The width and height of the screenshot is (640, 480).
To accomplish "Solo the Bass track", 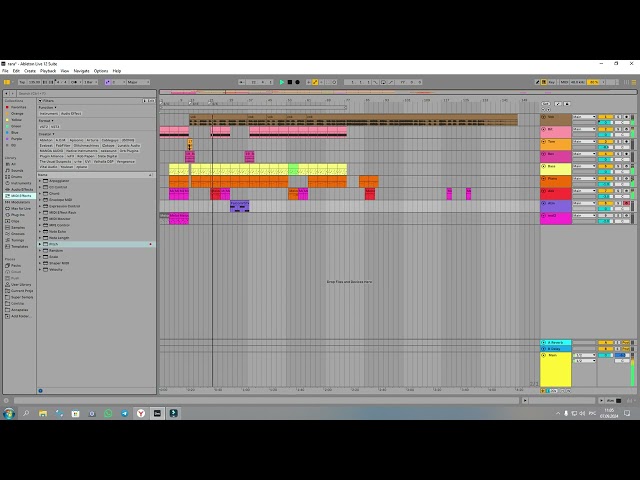I will [618, 166].
